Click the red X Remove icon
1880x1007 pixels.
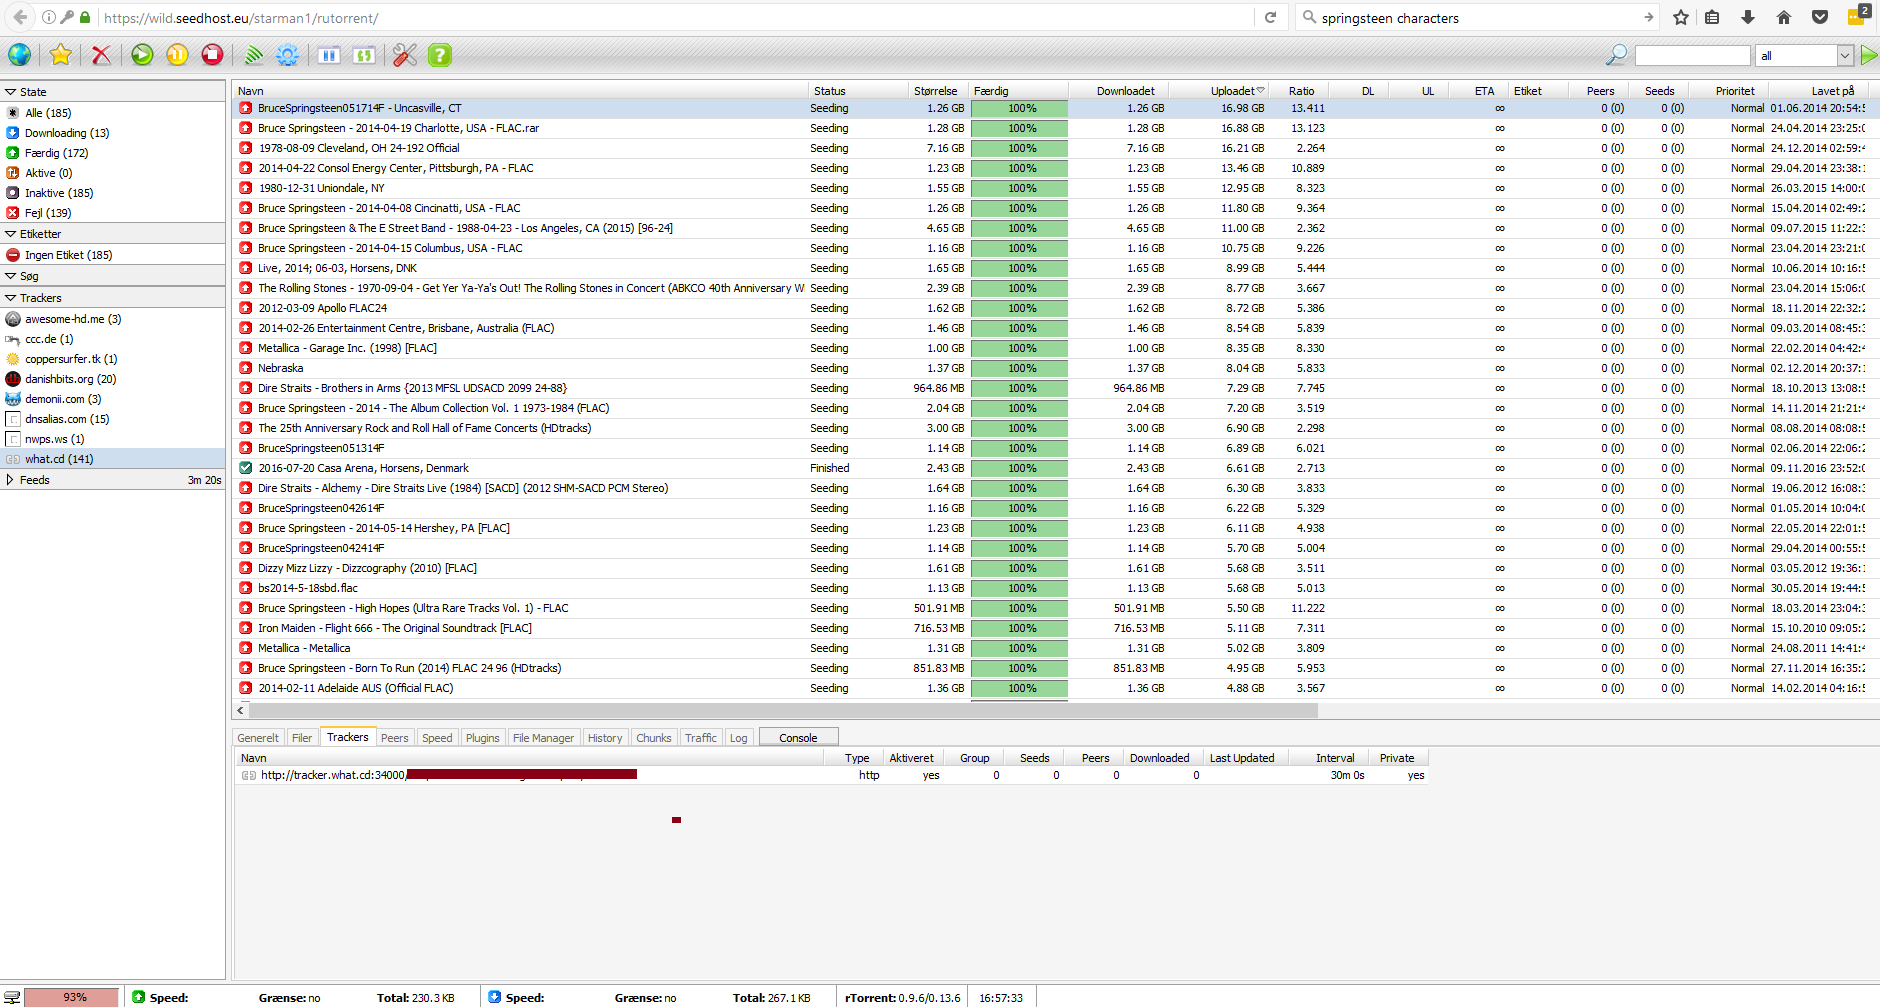pos(101,55)
